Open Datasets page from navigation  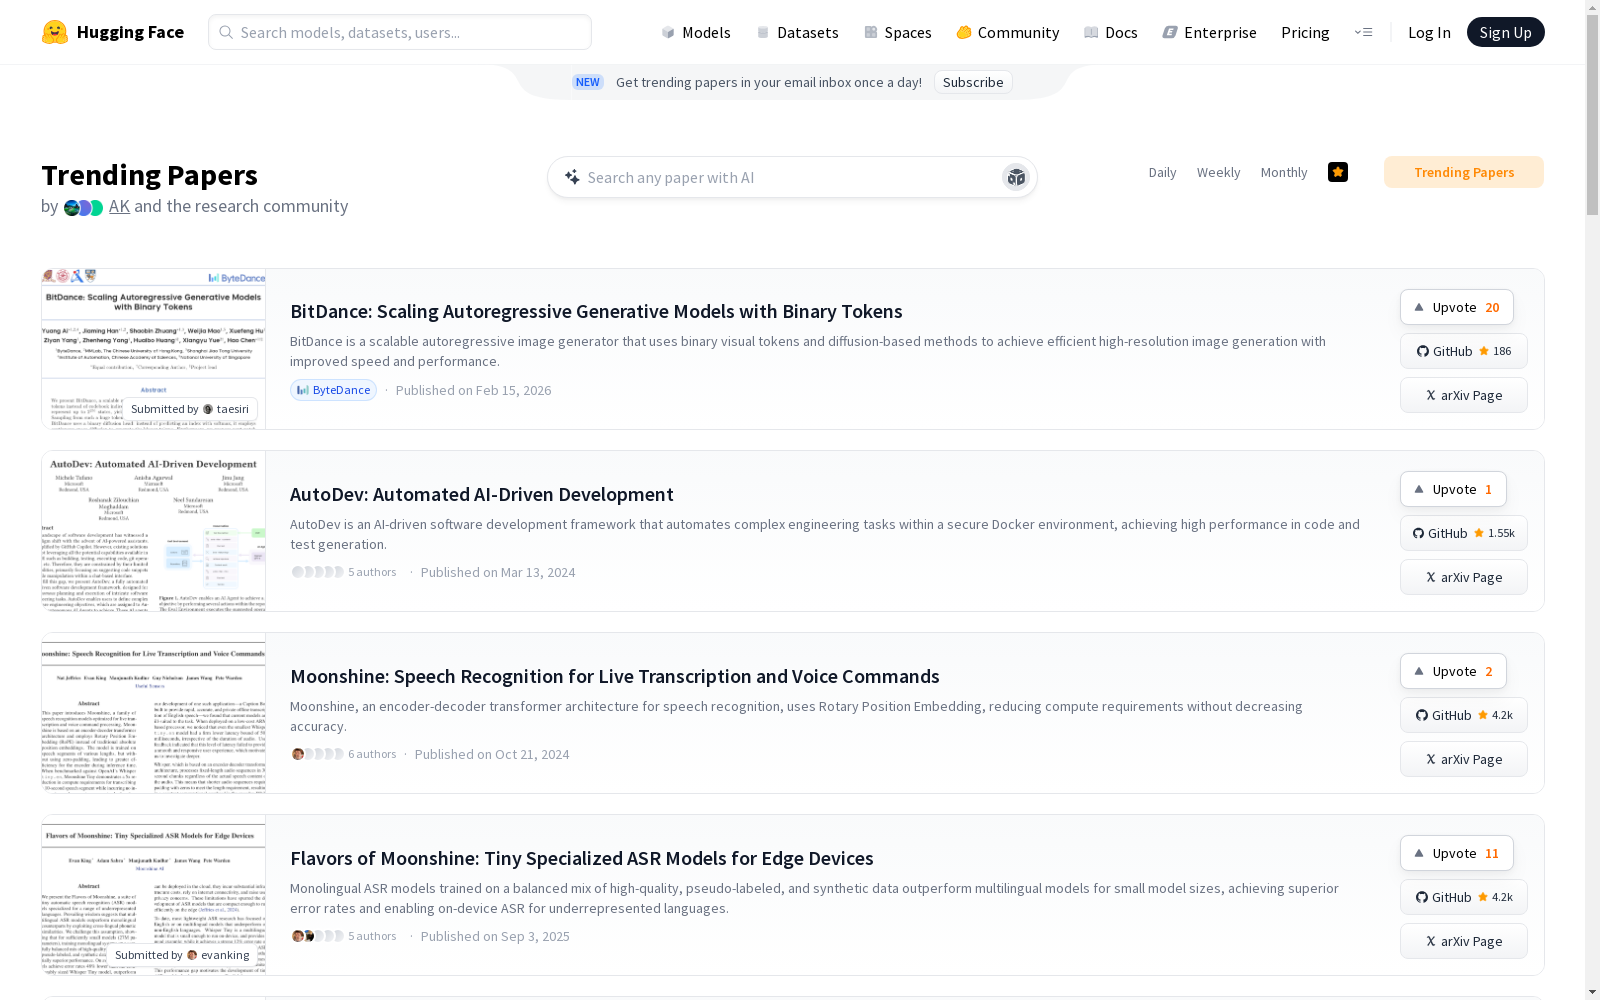797,32
